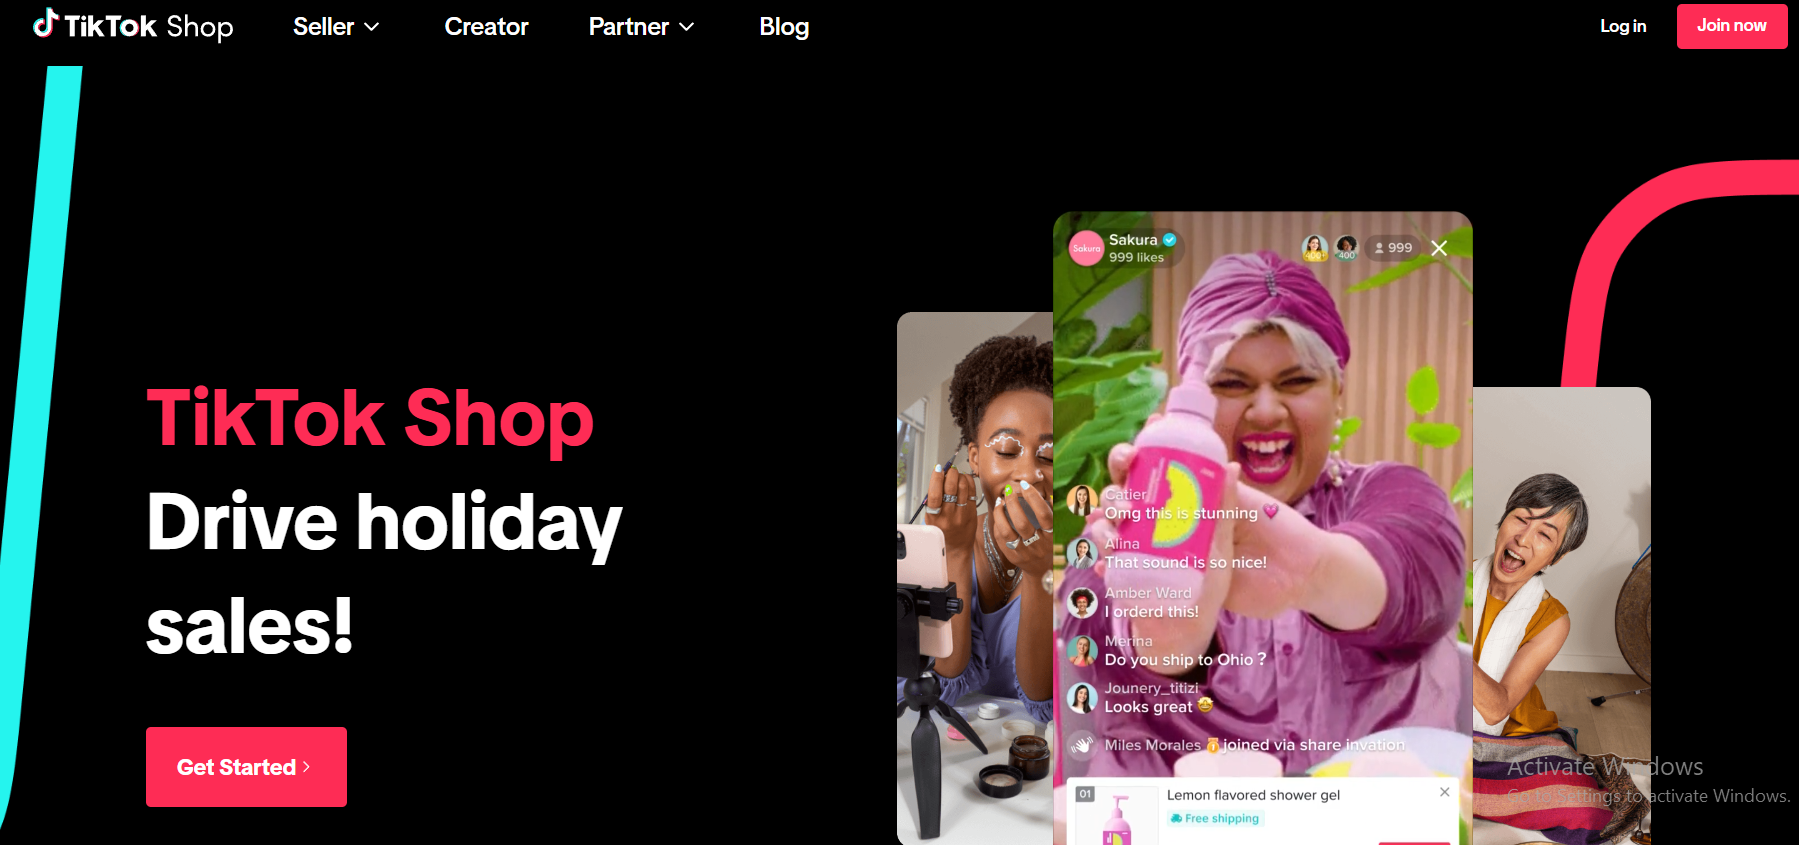
Task: Click the waving hand icon beside Miles Morales
Action: tap(1082, 745)
